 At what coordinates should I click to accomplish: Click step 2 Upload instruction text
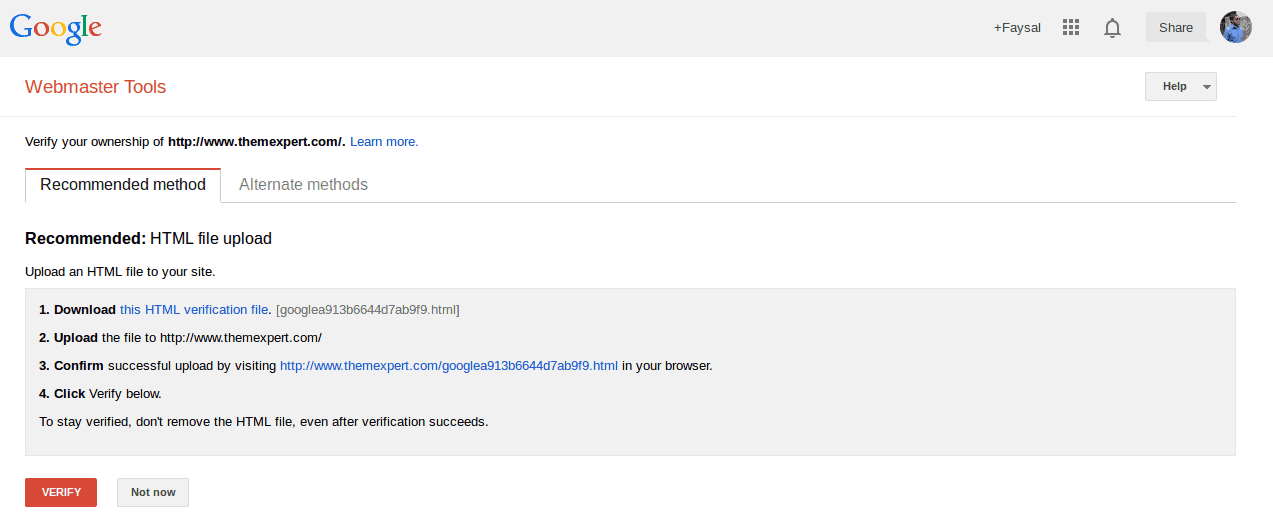[x=180, y=338]
